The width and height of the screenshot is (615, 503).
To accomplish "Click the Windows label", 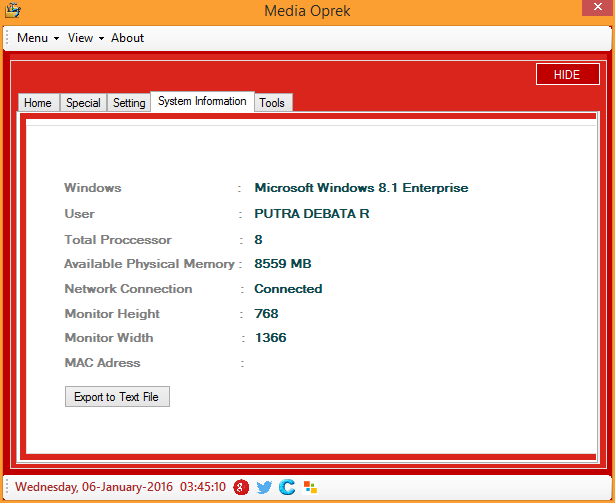I will (x=93, y=188).
